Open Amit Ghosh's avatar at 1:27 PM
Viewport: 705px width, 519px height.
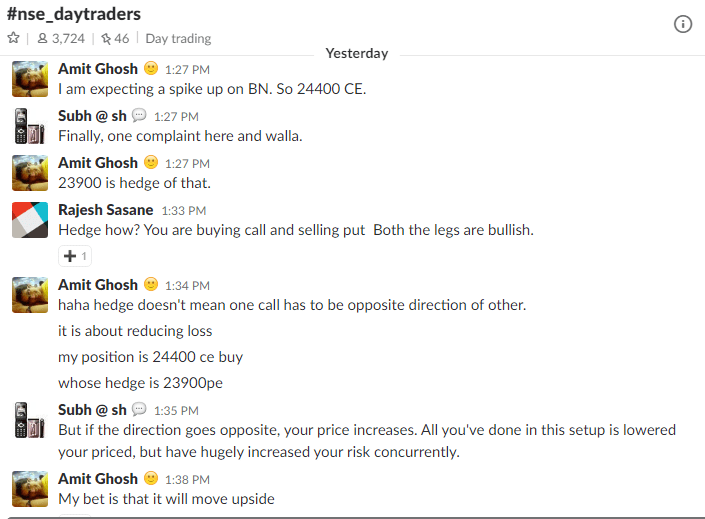[x=30, y=79]
